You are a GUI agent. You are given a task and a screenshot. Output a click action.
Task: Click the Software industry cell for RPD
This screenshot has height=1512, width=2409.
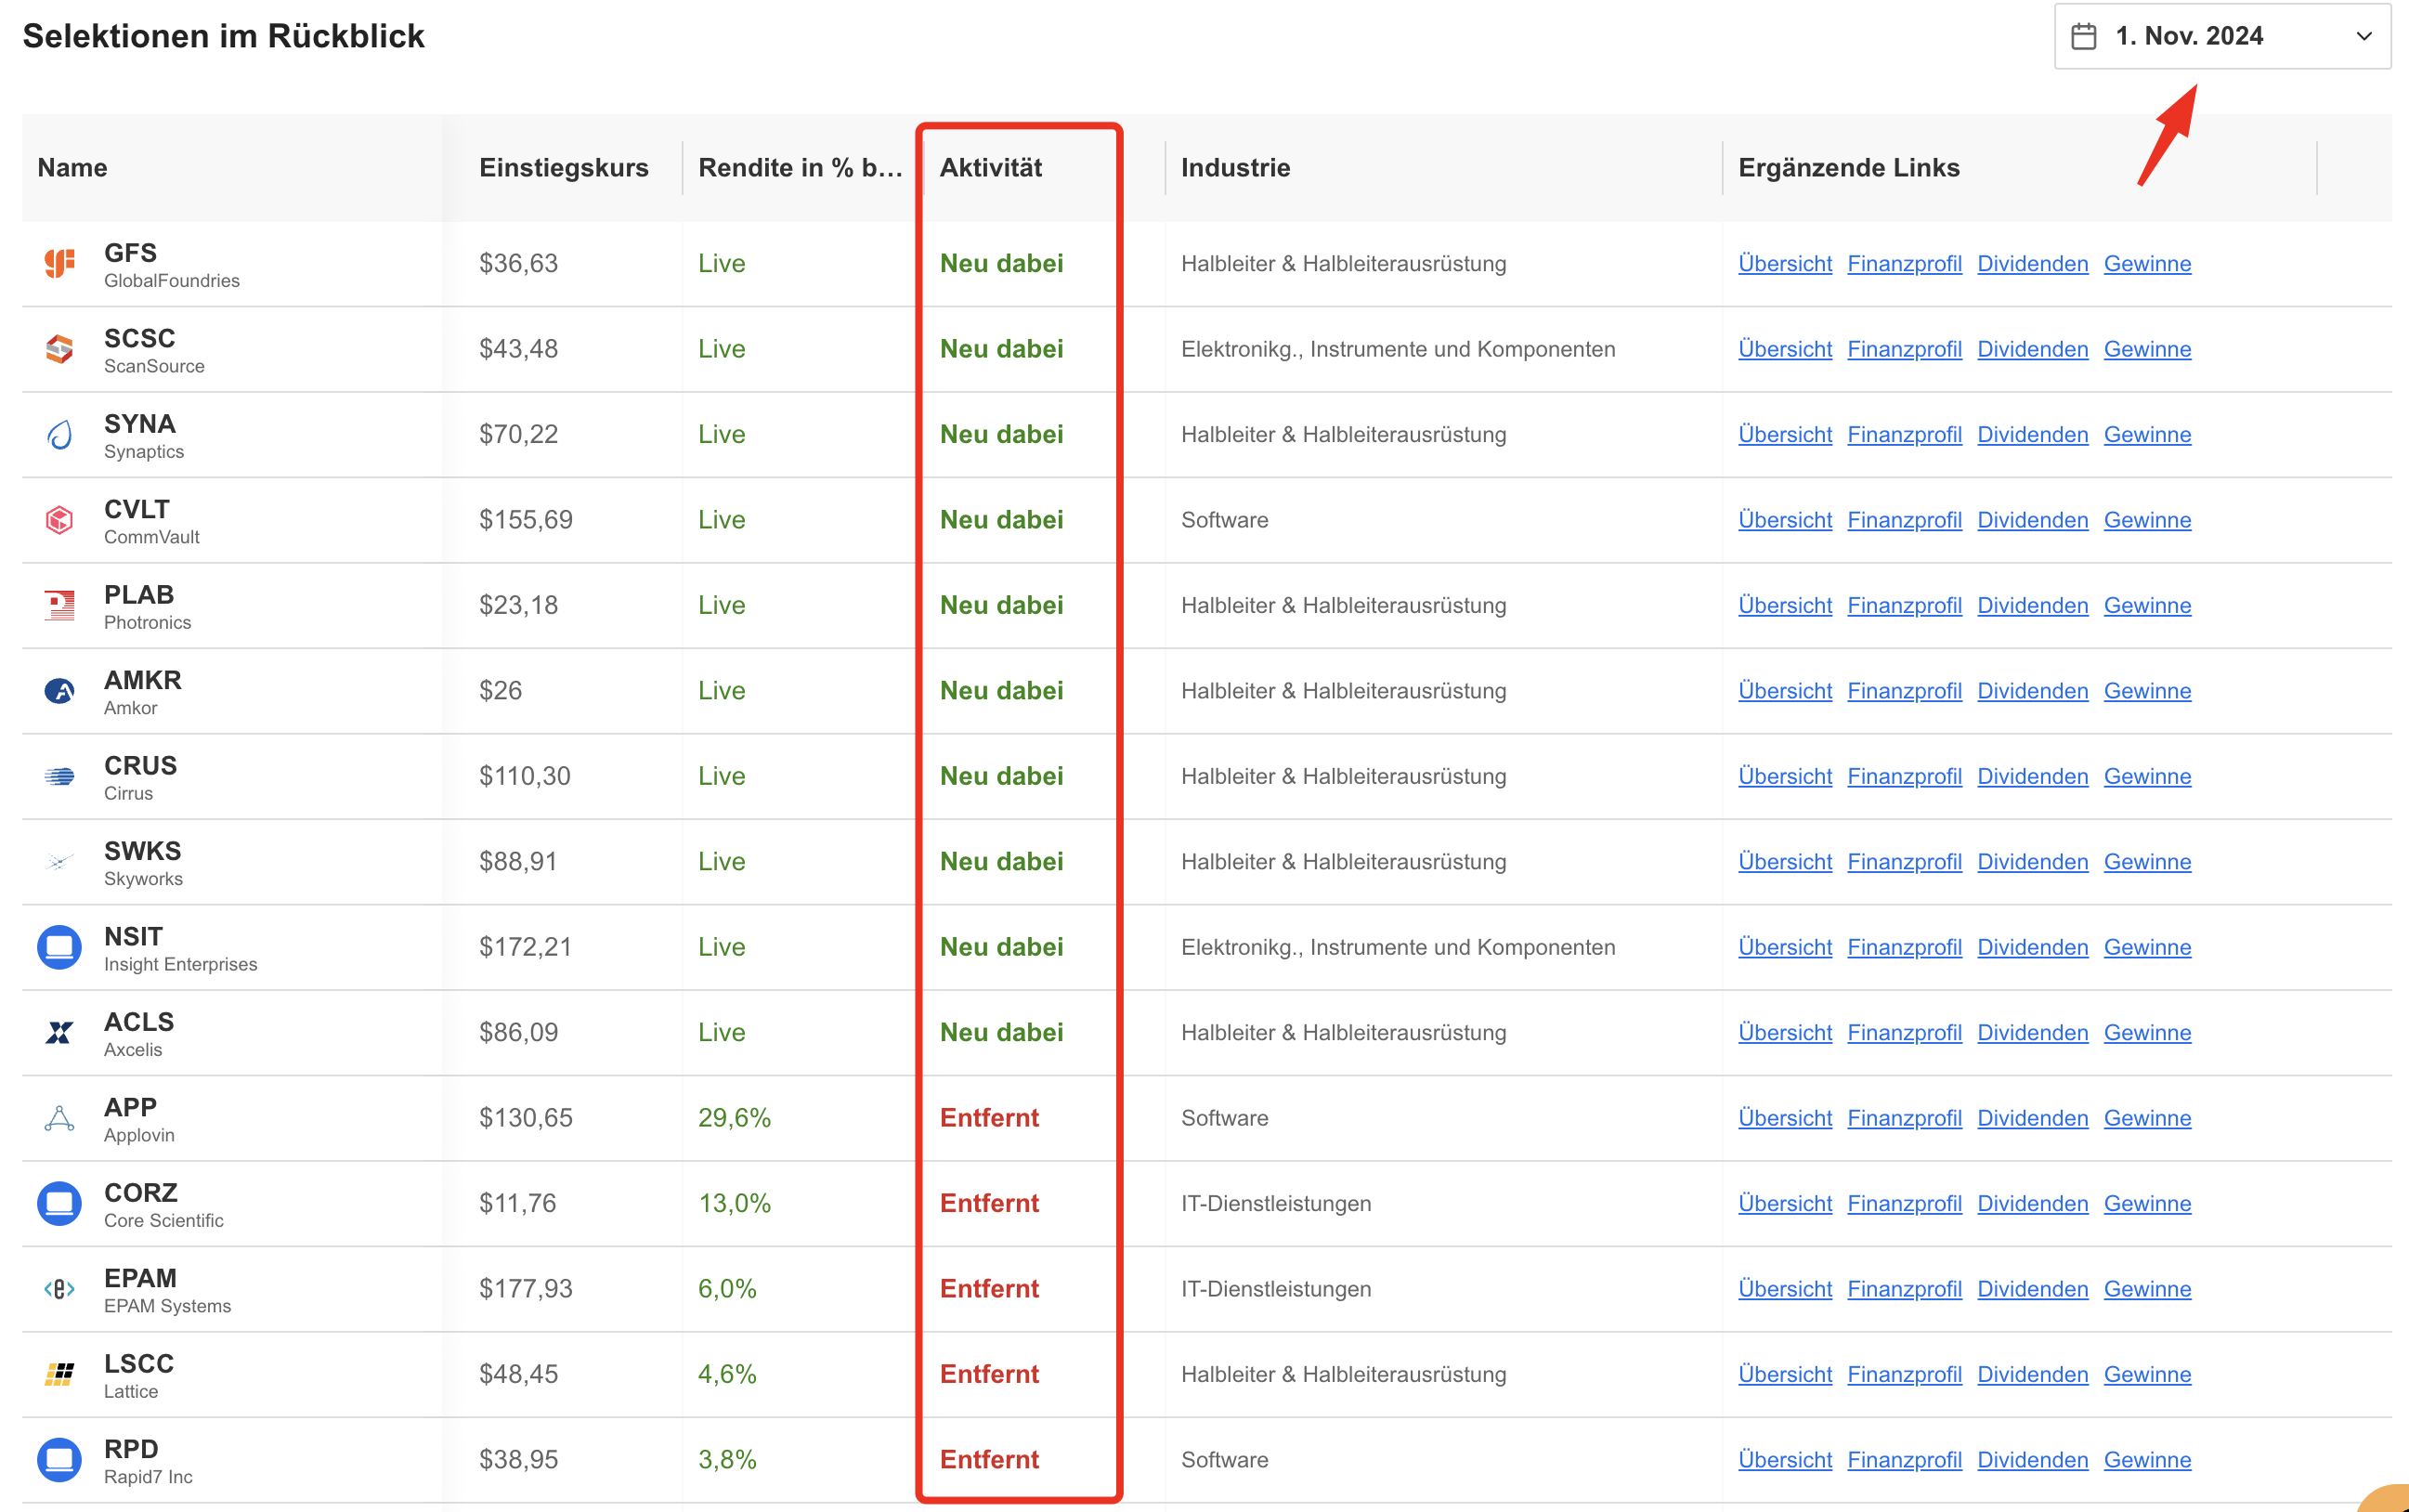pyautogui.click(x=1224, y=1460)
